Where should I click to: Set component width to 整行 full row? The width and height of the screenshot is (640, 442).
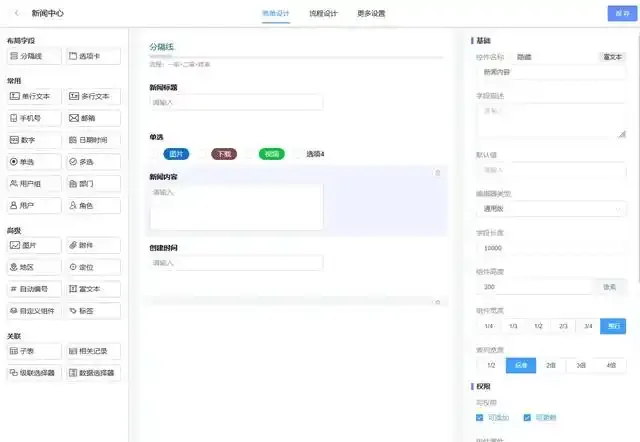613,326
